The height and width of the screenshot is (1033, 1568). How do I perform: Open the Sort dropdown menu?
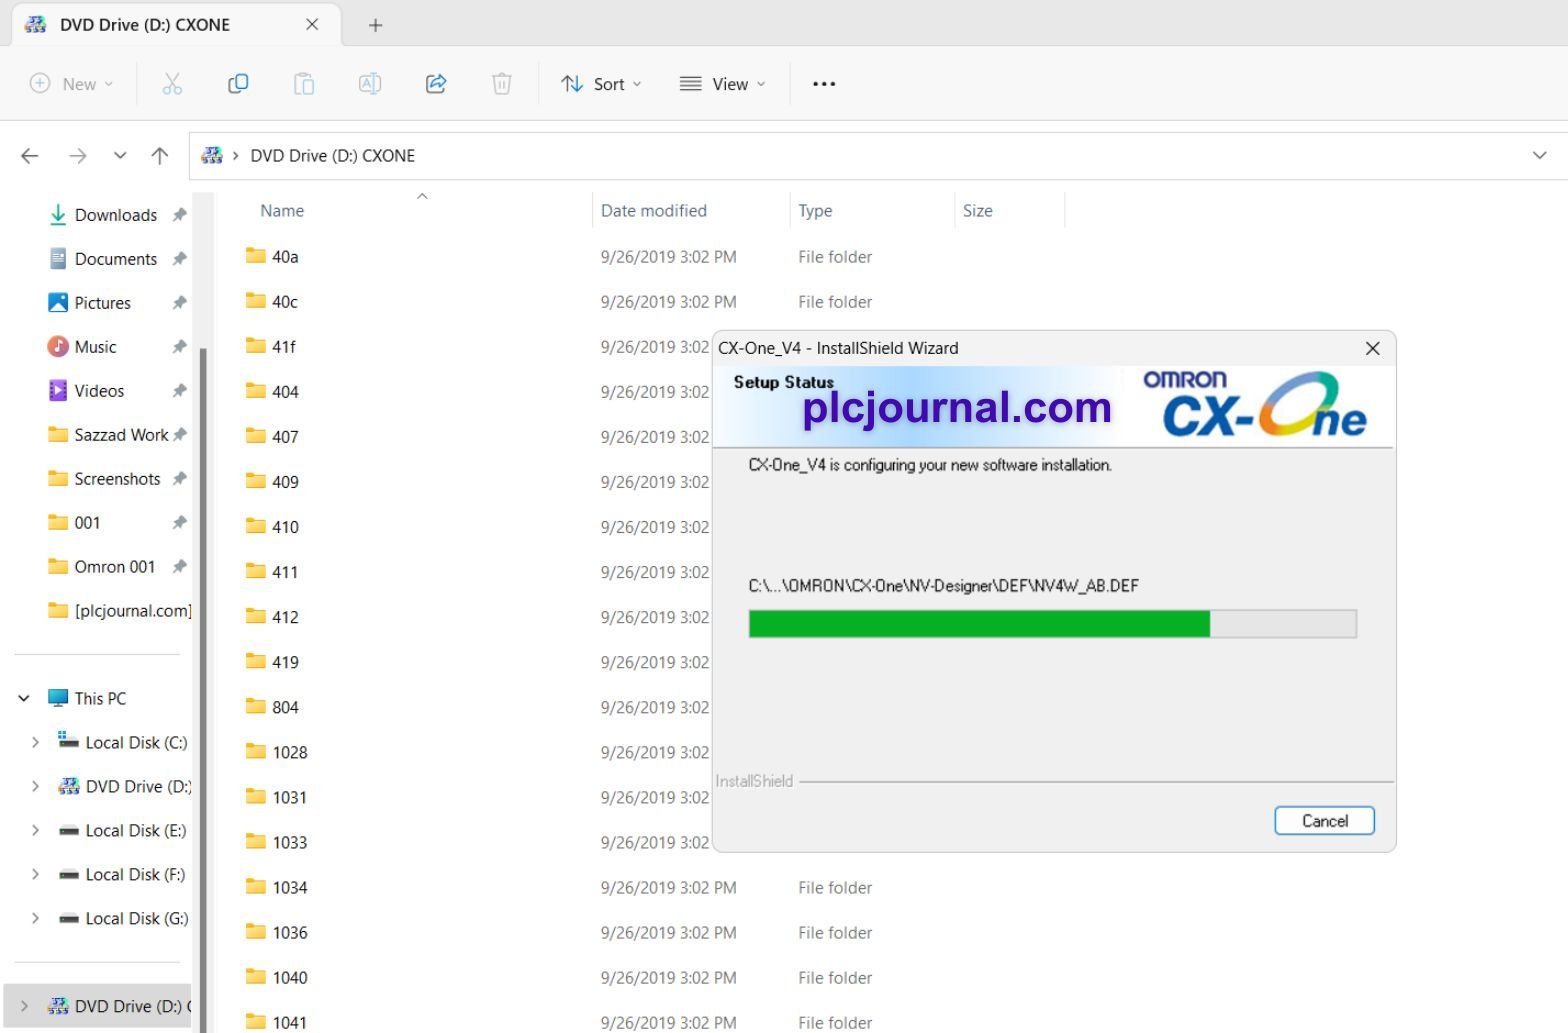(601, 84)
